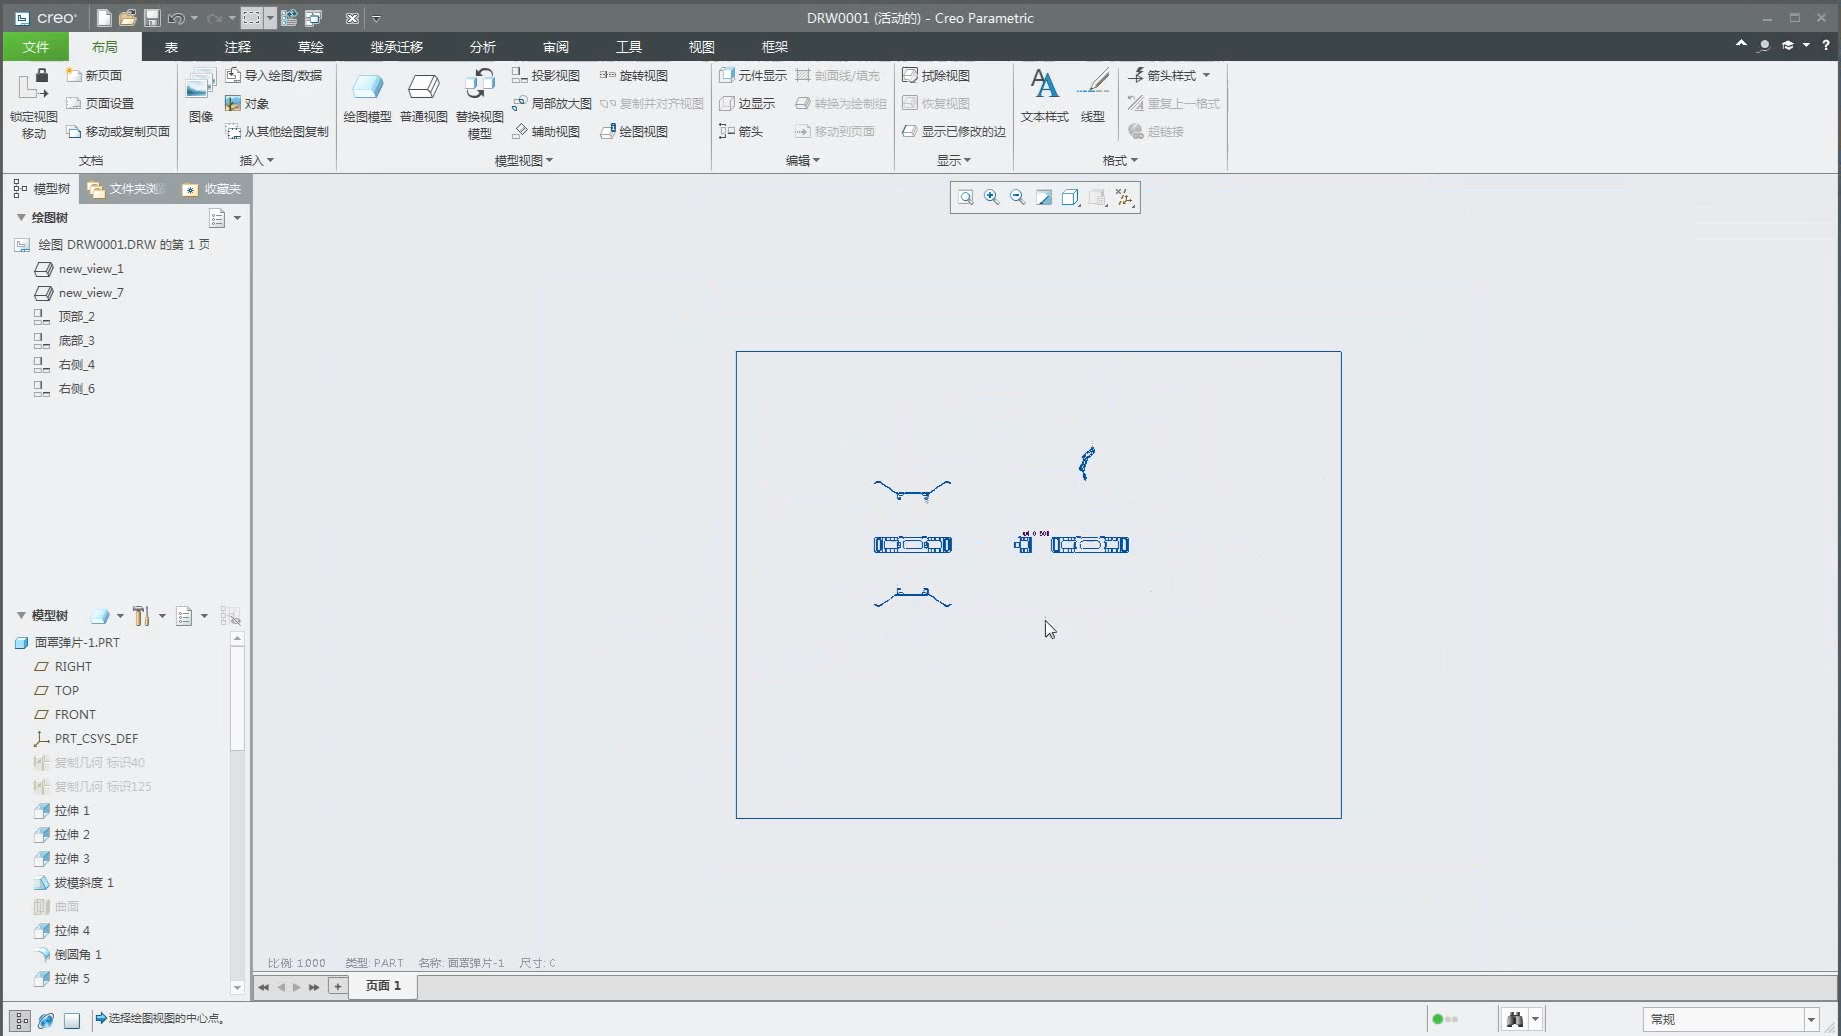This screenshot has height=1036, width=1841.
Task: Open the 显示 group dropdown
Action: point(953,160)
